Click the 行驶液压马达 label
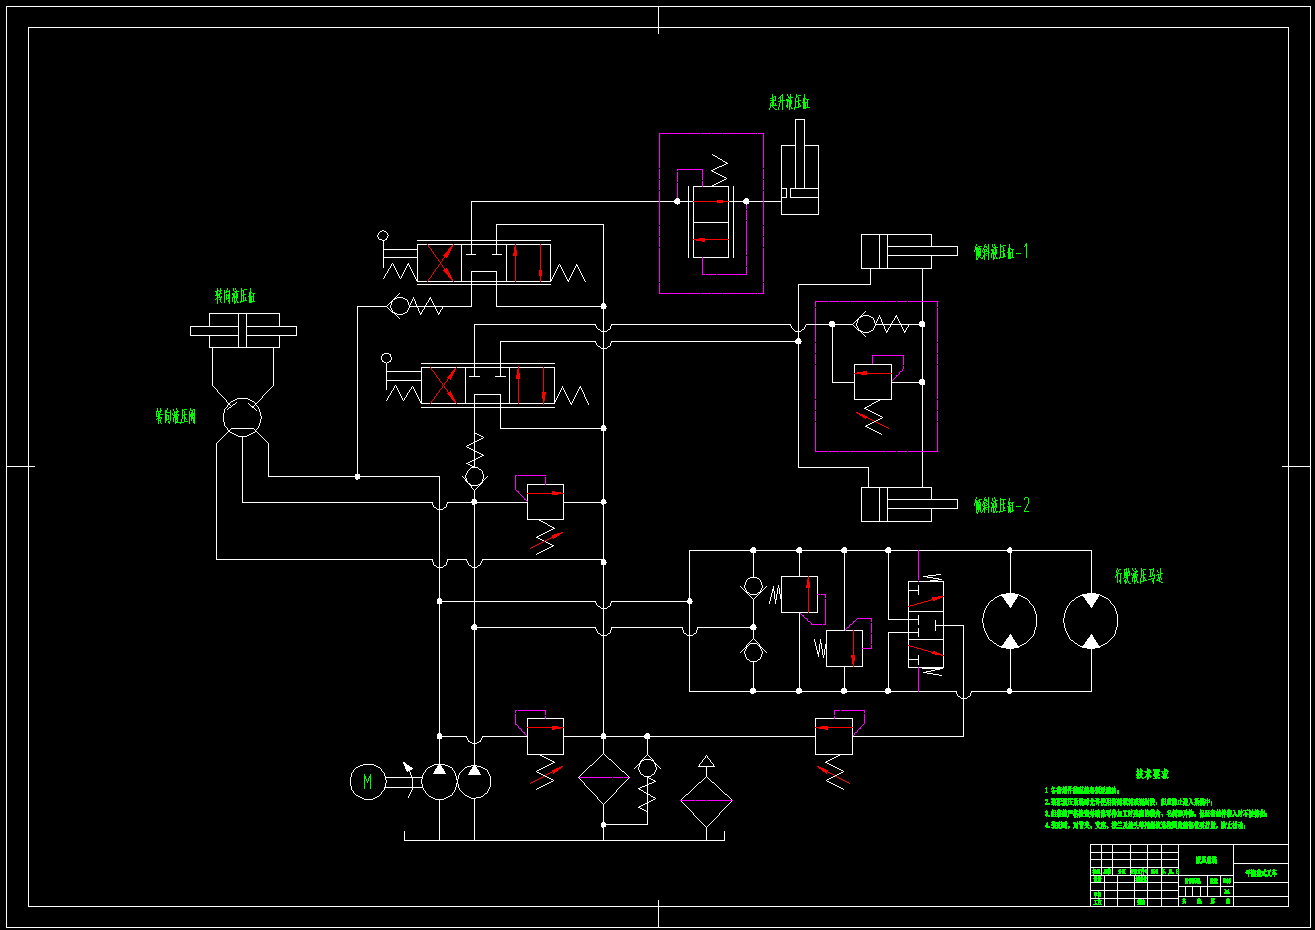This screenshot has width=1315, height=930. coord(1139,576)
